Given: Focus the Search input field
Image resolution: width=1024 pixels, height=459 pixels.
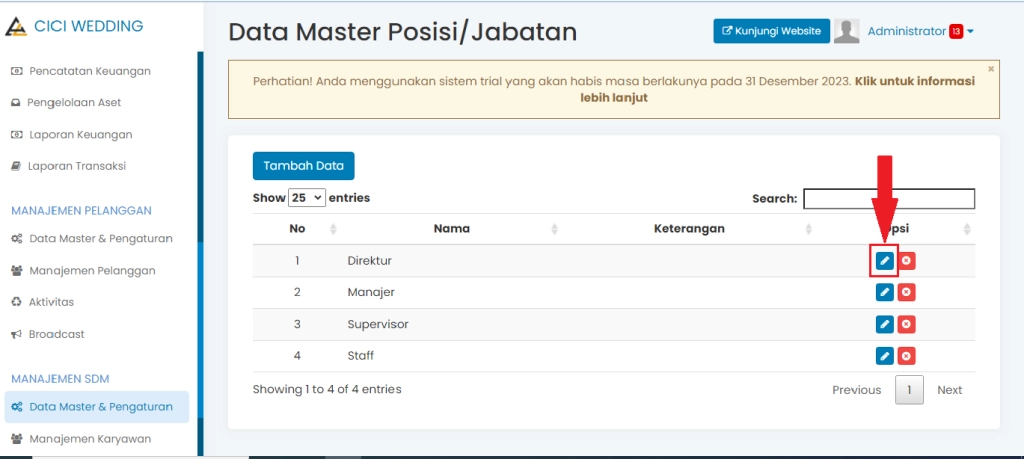Looking at the screenshot, I should point(889,198).
